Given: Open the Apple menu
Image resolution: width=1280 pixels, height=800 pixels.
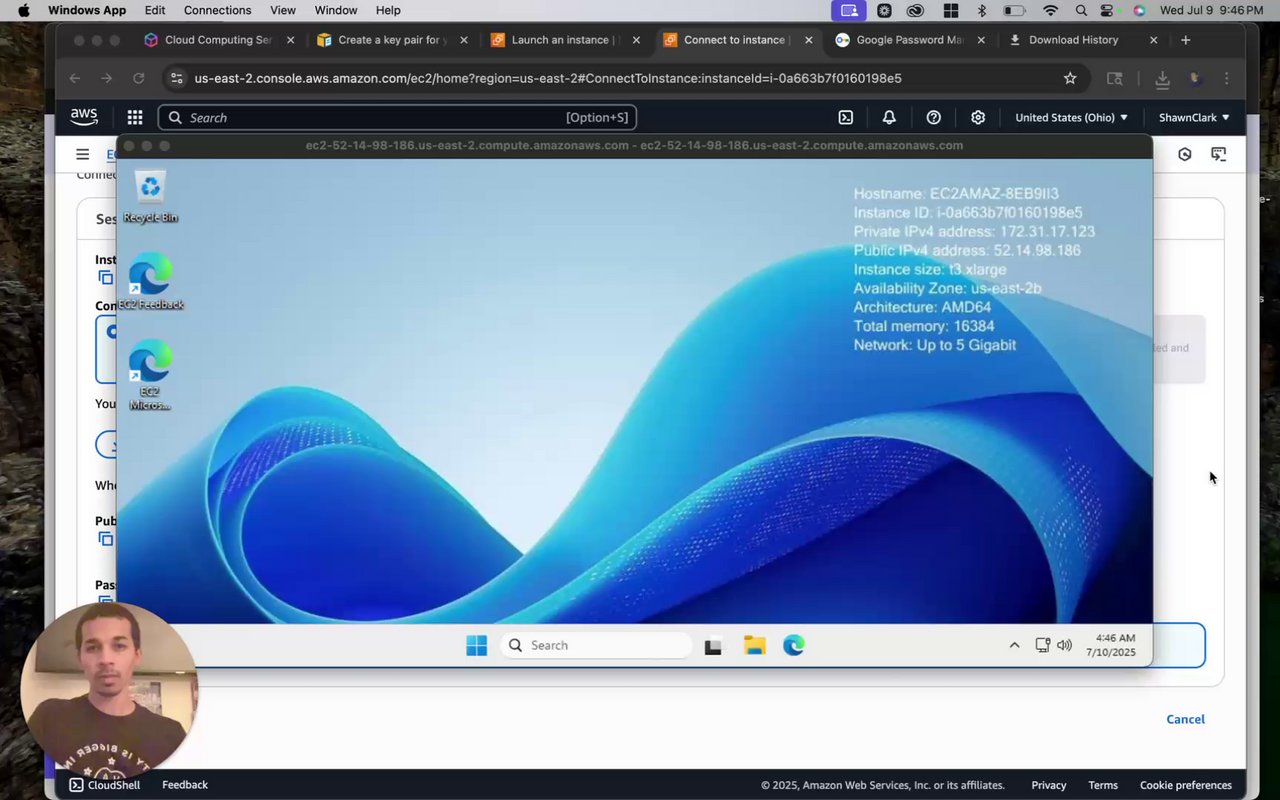Looking at the screenshot, I should point(23,10).
